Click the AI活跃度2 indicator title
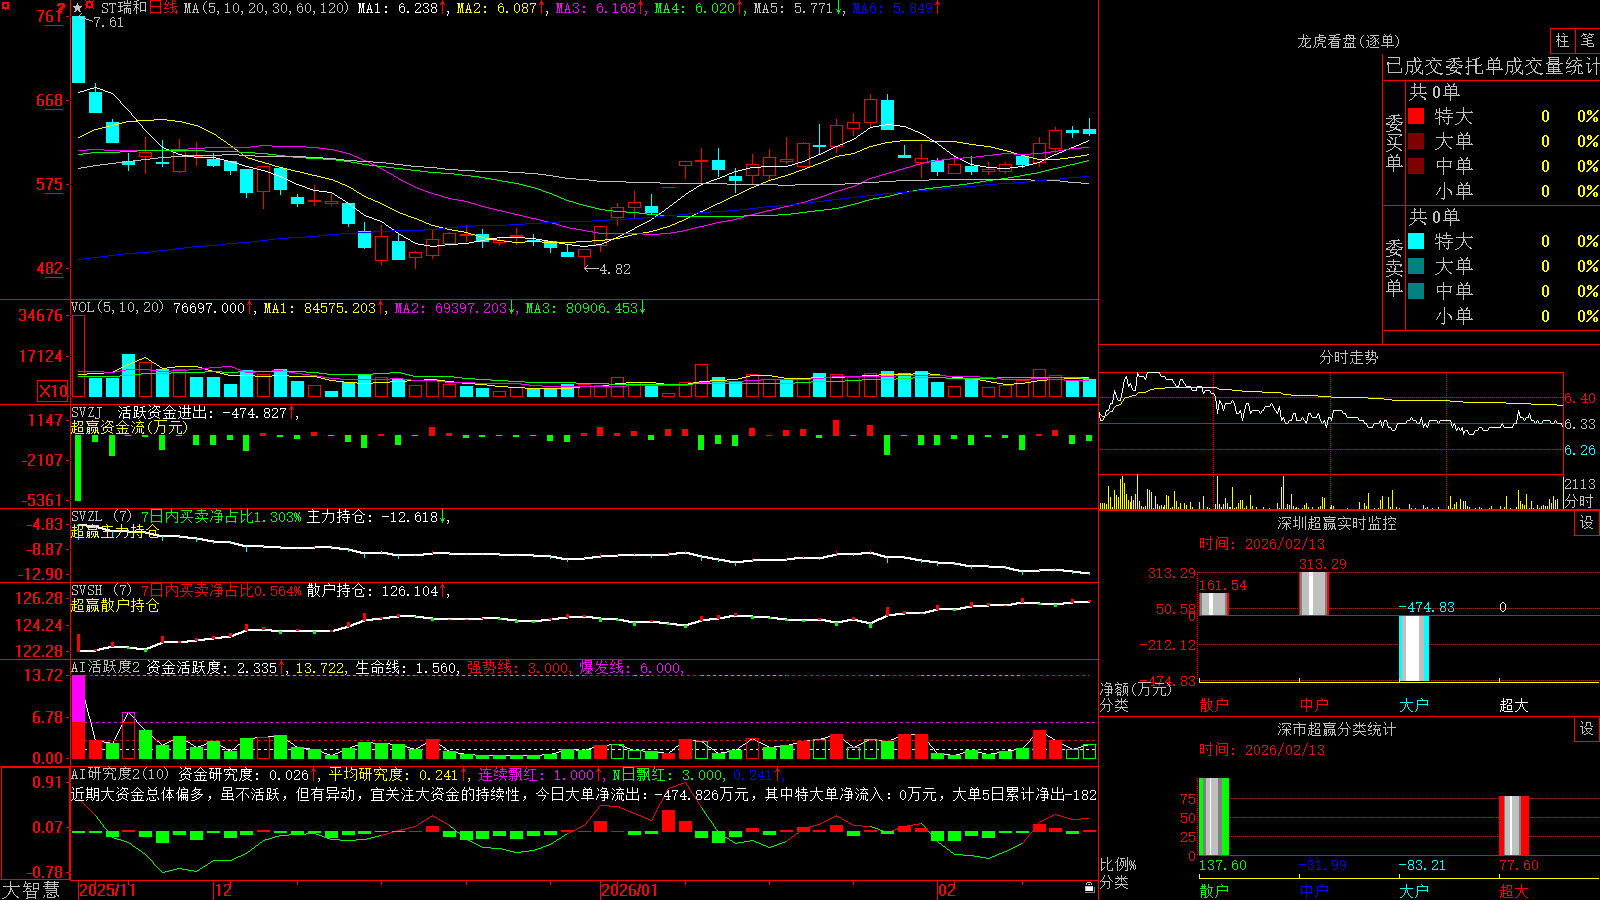The image size is (1600, 900). pyautogui.click(x=106, y=668)
